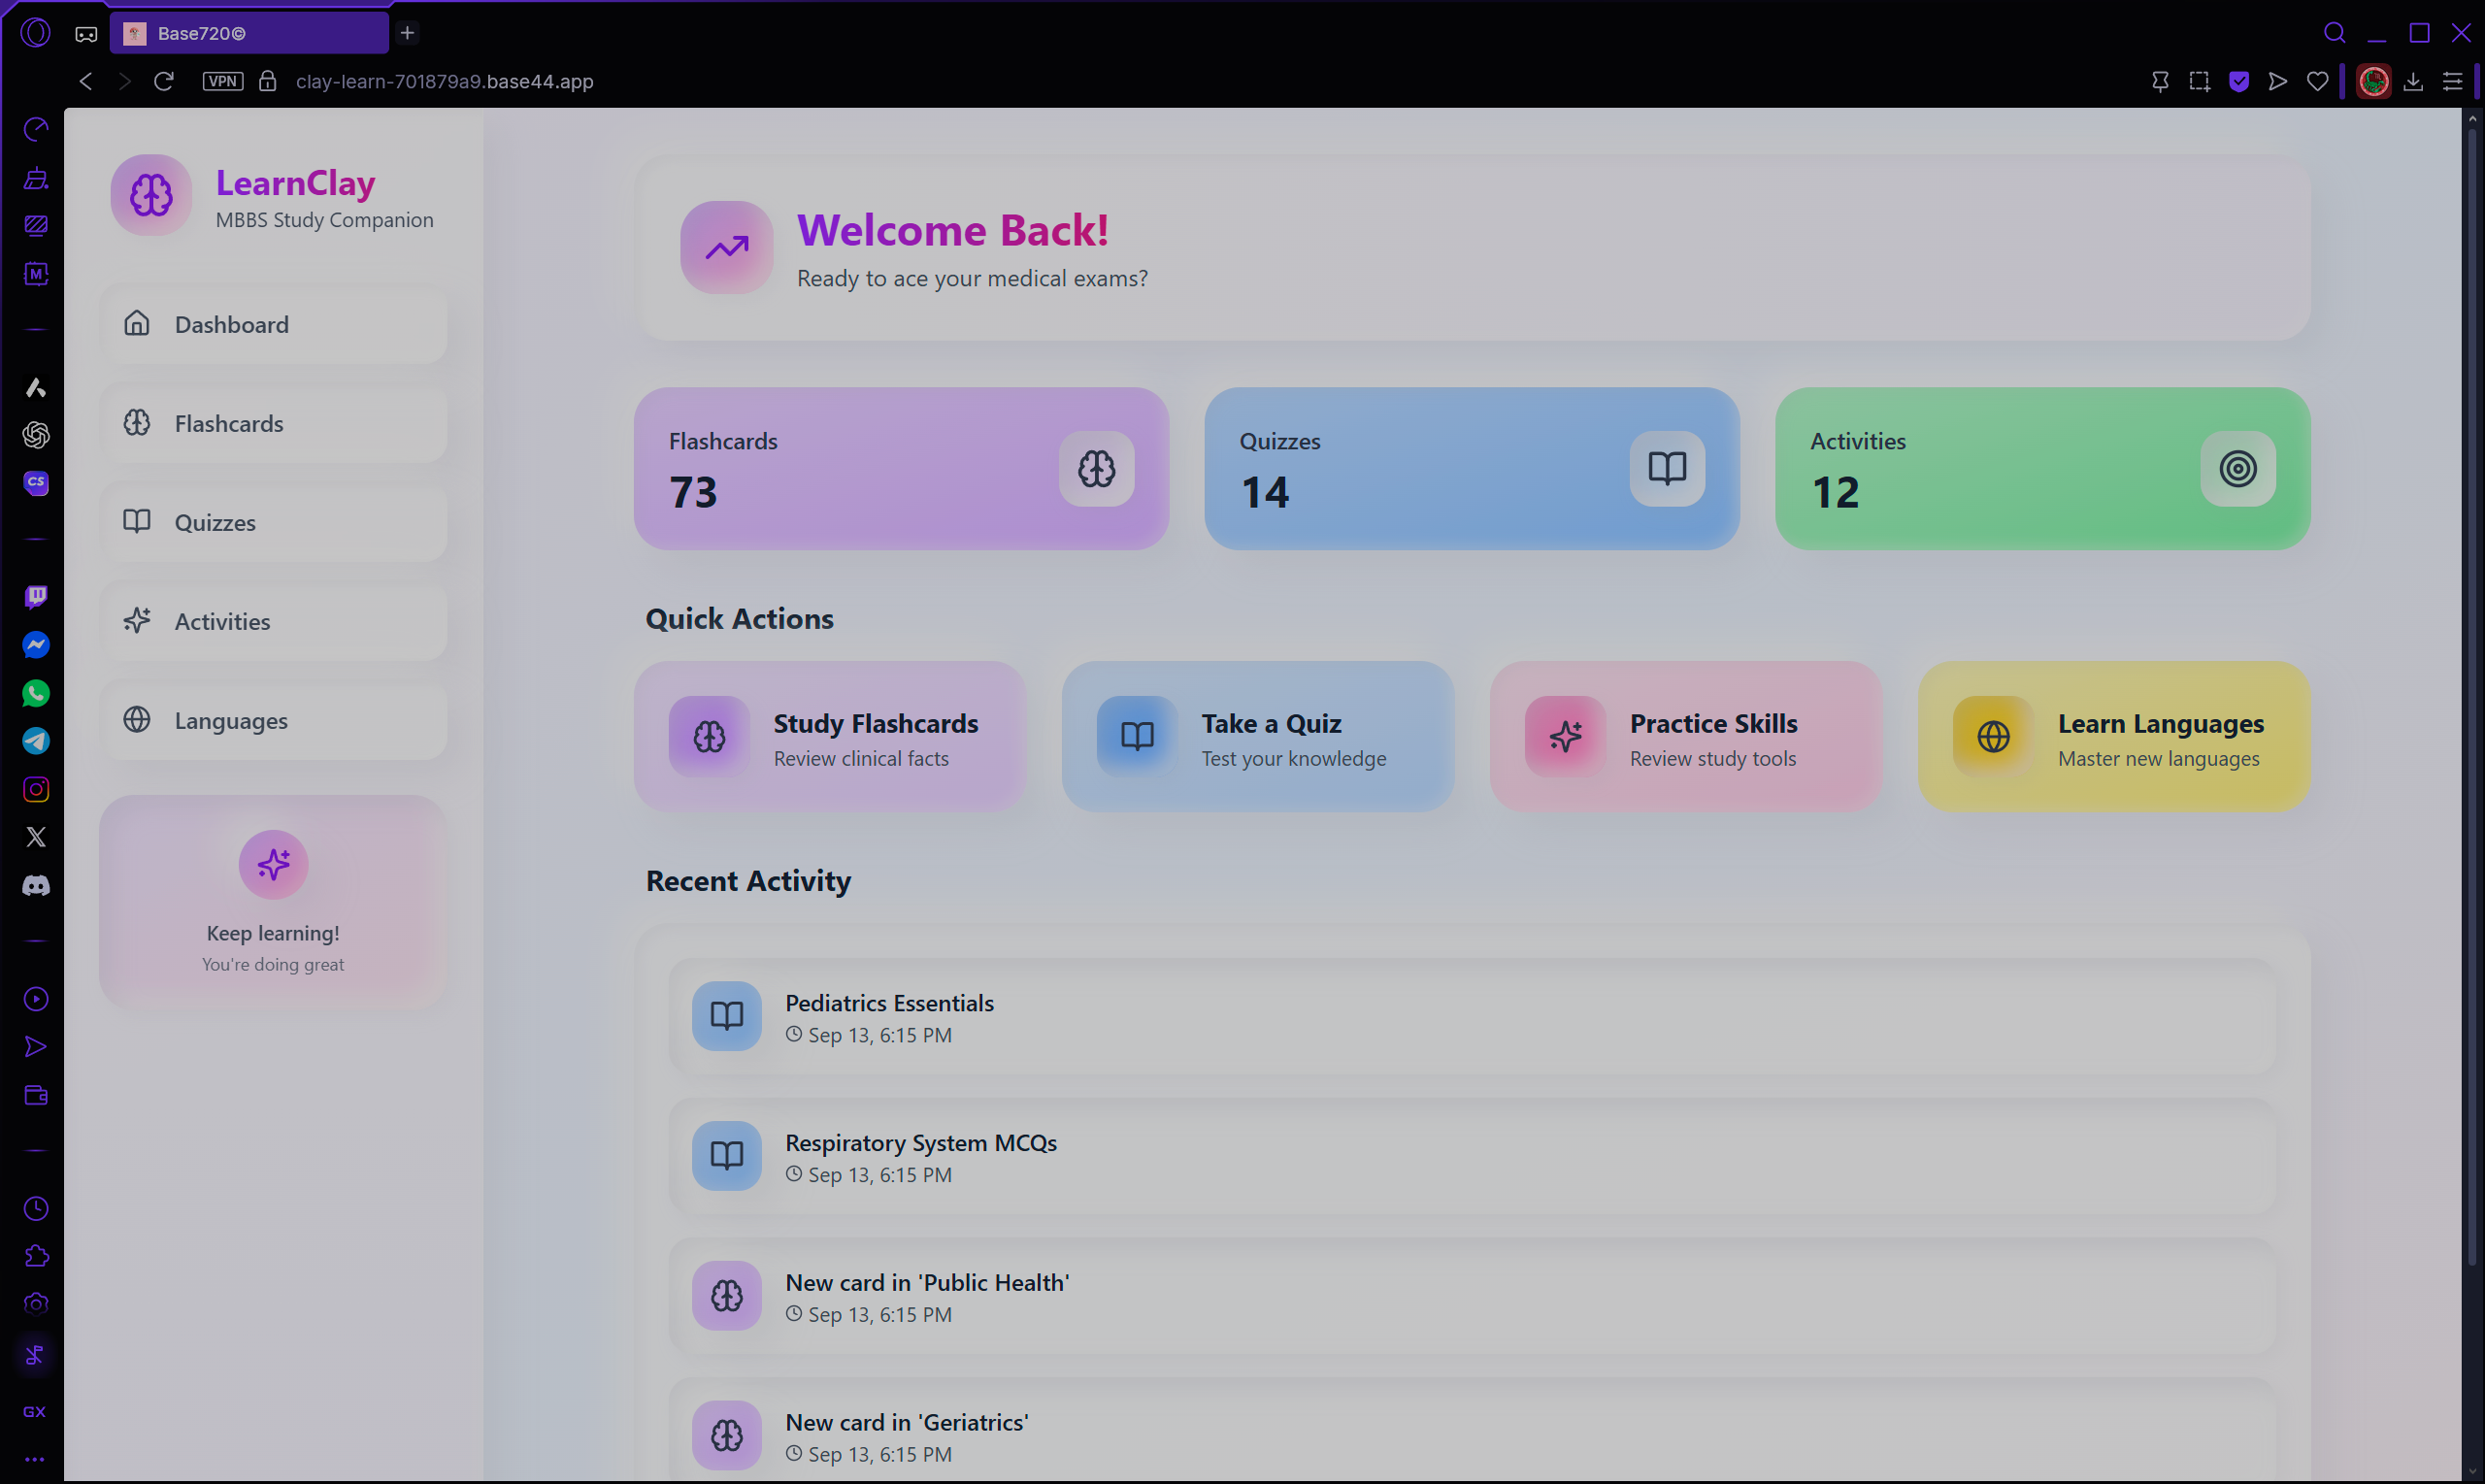The width and height of the screenshot is (2485, 1484).
Task: Open Respiratory System MCQs activity entry
Action: 1472,1157
